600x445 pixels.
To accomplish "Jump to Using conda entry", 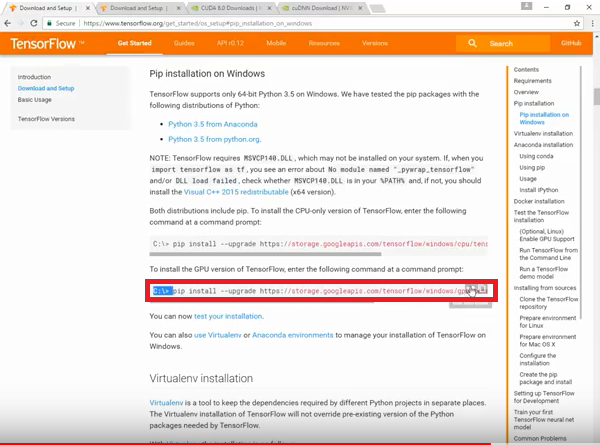I will click(x=536, y=156).
